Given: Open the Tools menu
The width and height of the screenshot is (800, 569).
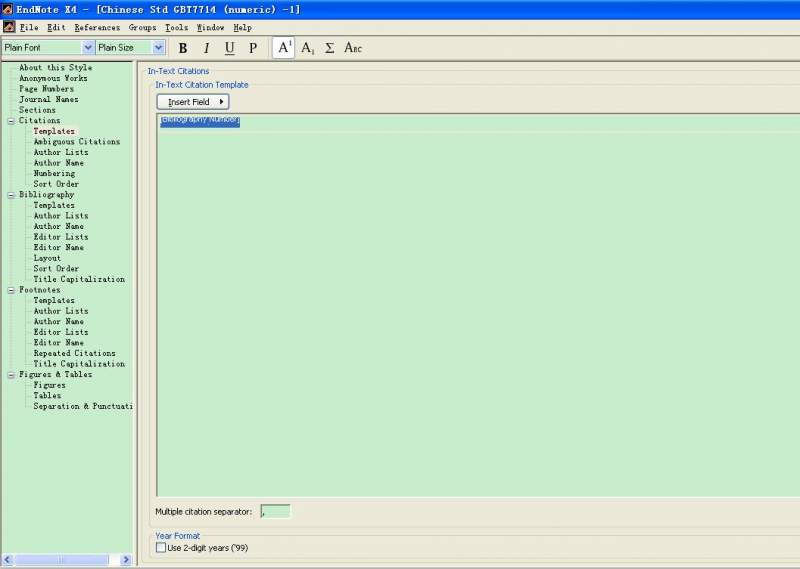Looking at the screenshot, I should point(177,28).
